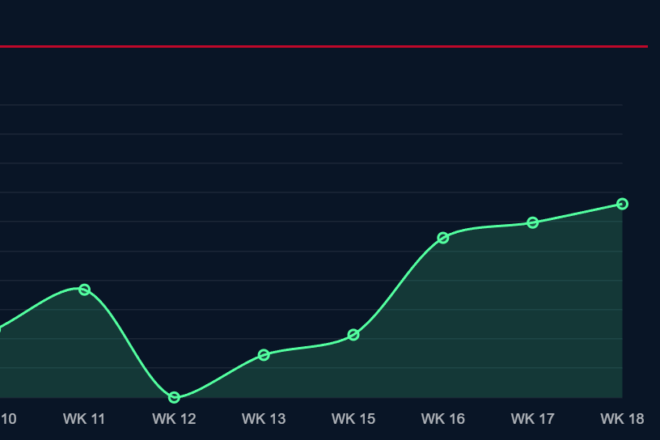Click the partially visible 10 axis label

tap(8, 418)
